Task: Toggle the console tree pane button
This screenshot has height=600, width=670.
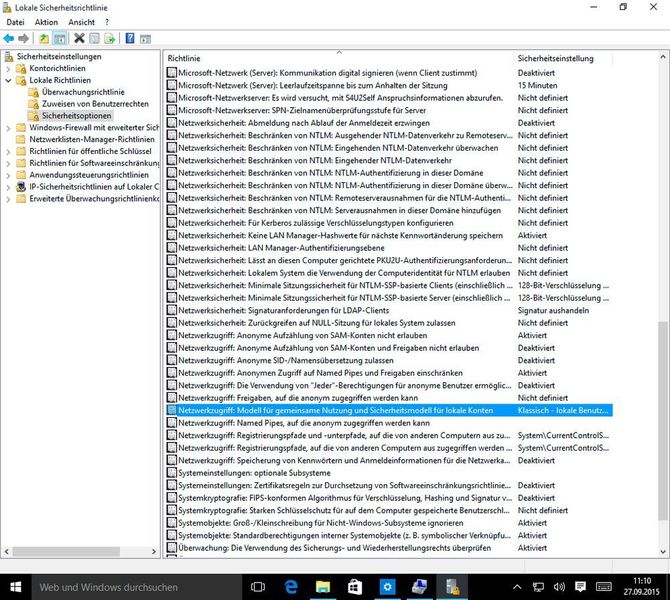Action: [x=60, y=38]
